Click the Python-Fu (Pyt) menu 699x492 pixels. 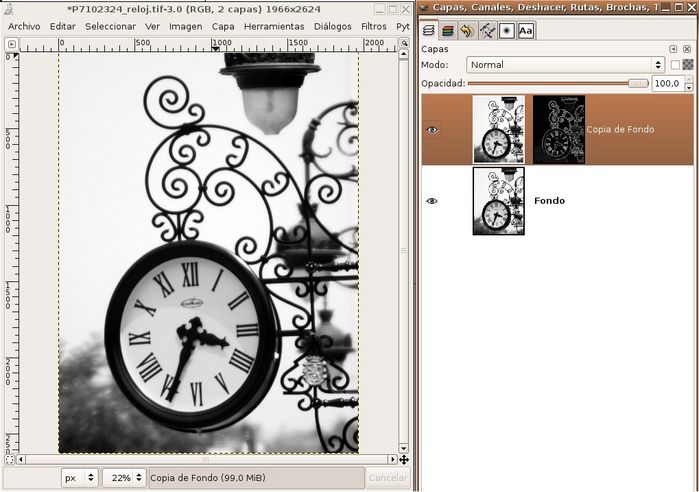point(403,27)
